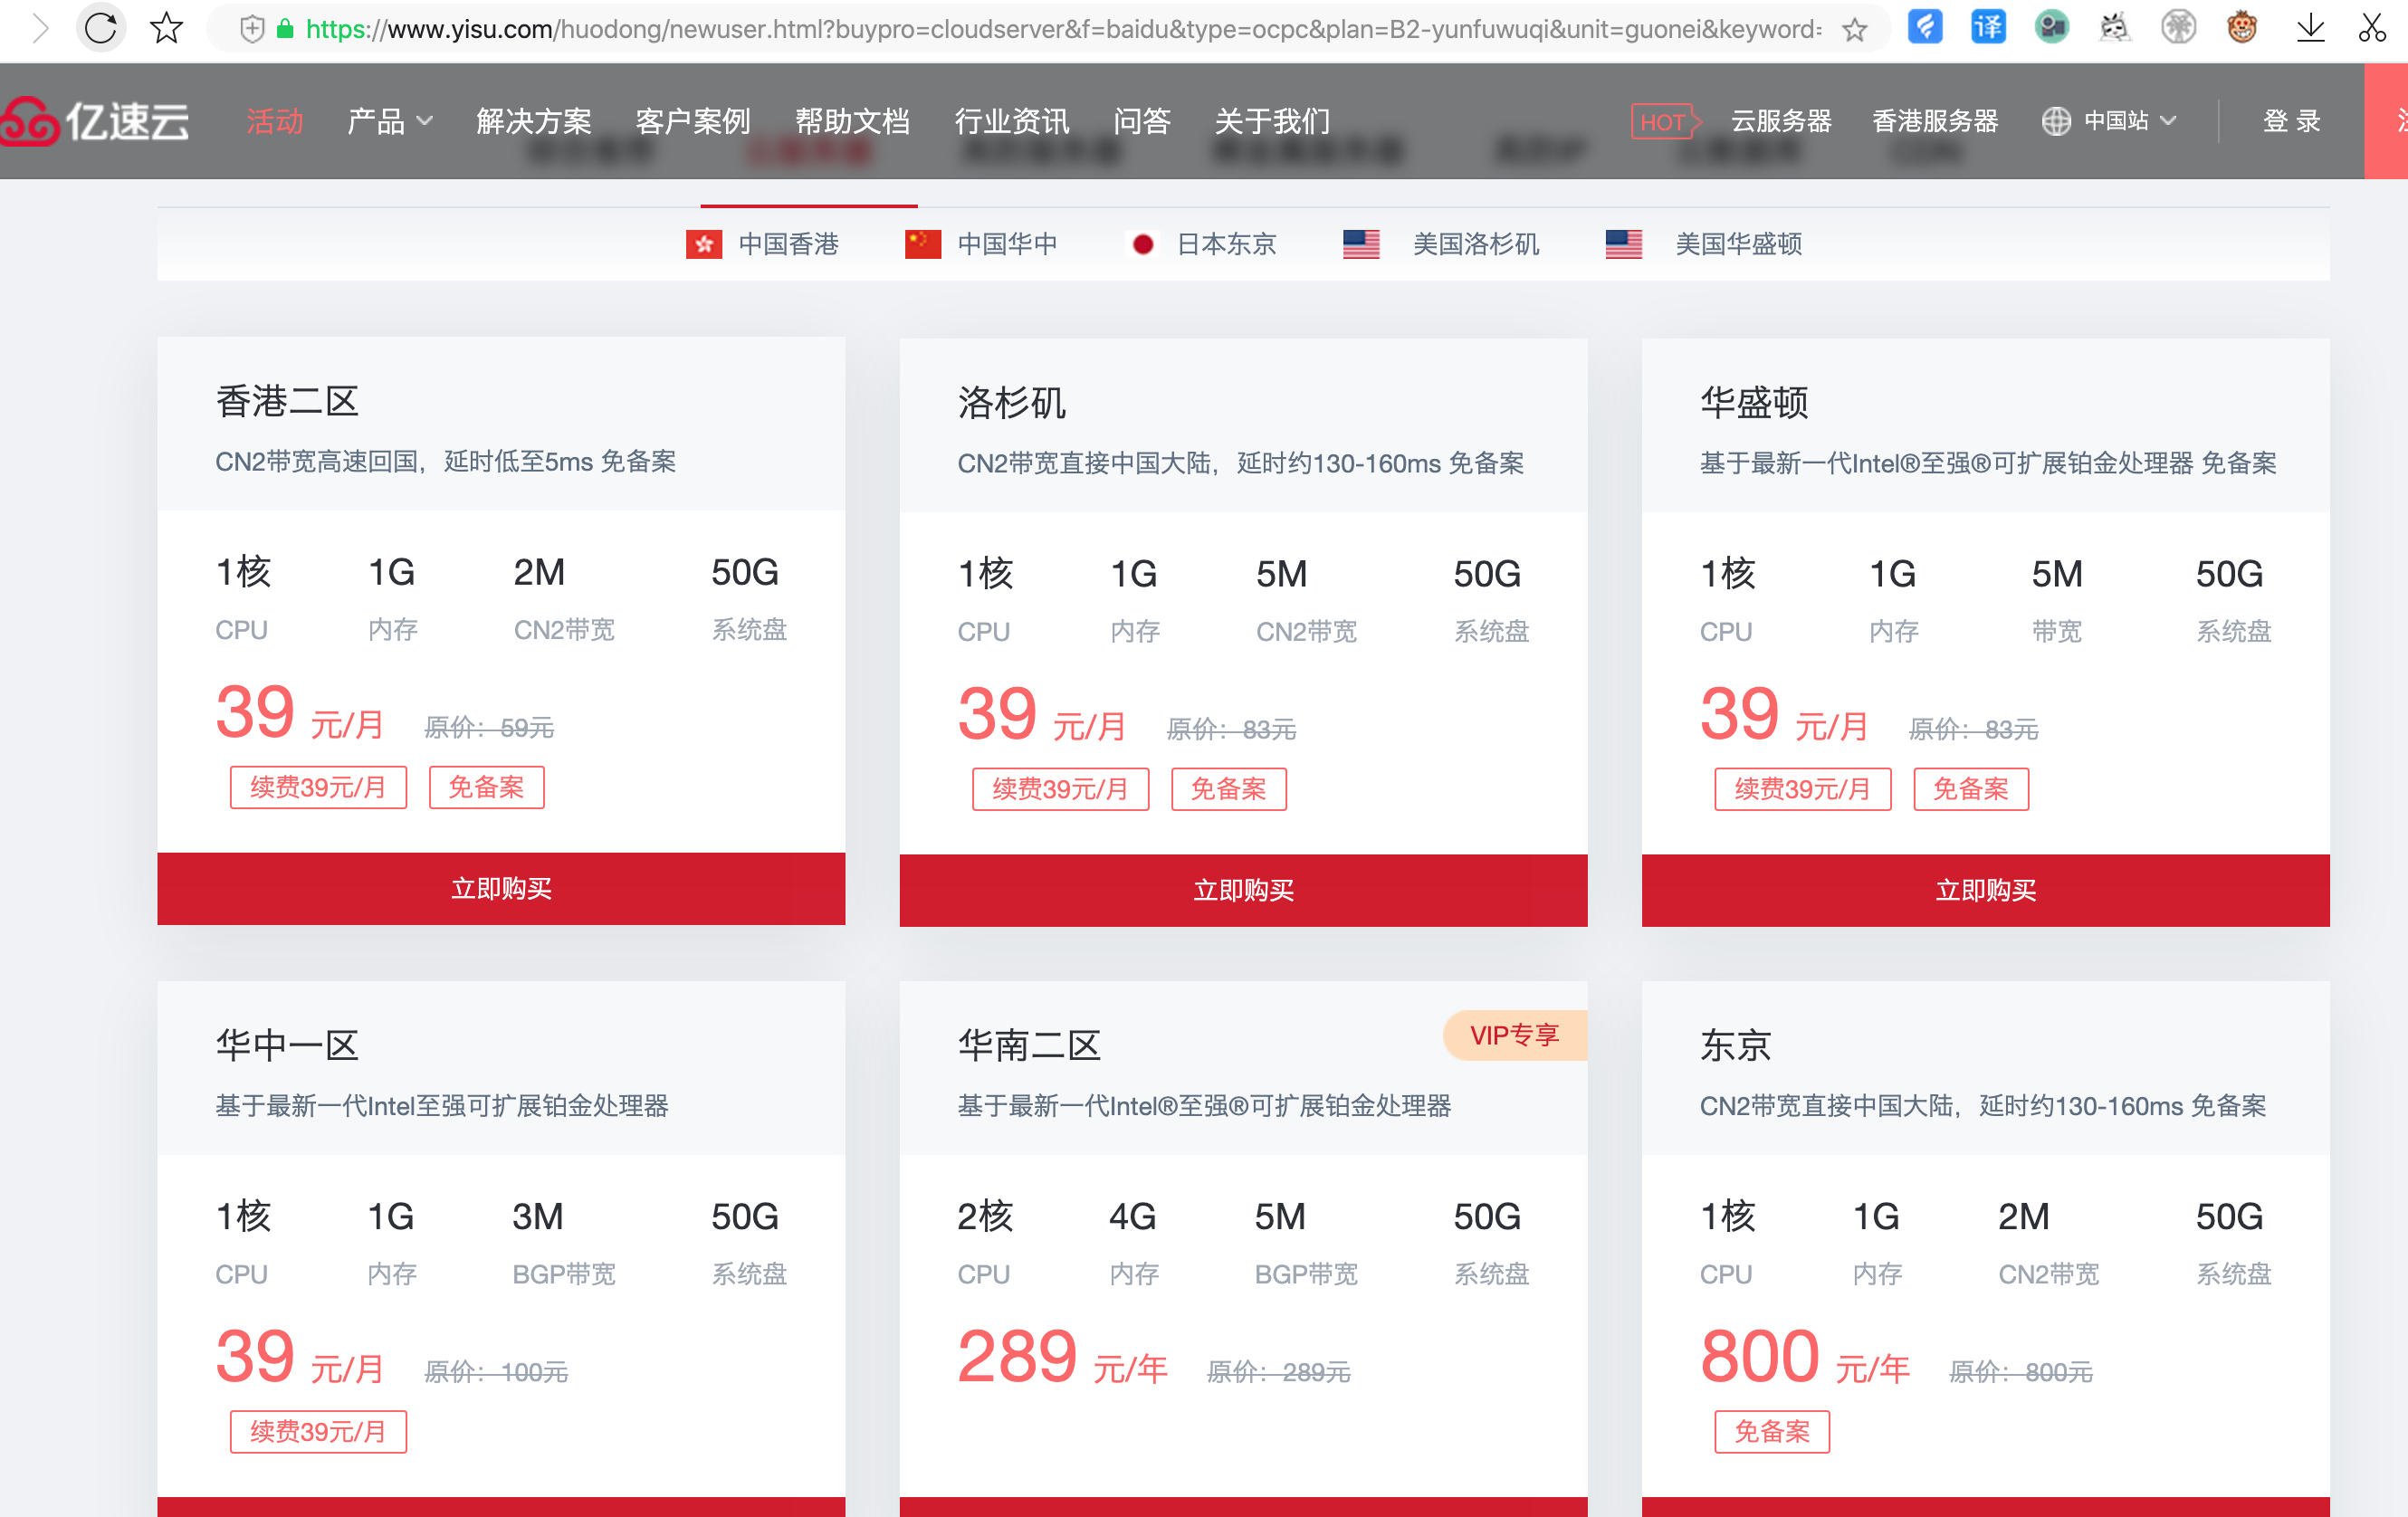Click 立即购买 for 香港二区 plan
The image size is (2408, 1517).
pyautogui.click(x=501, y=888)
